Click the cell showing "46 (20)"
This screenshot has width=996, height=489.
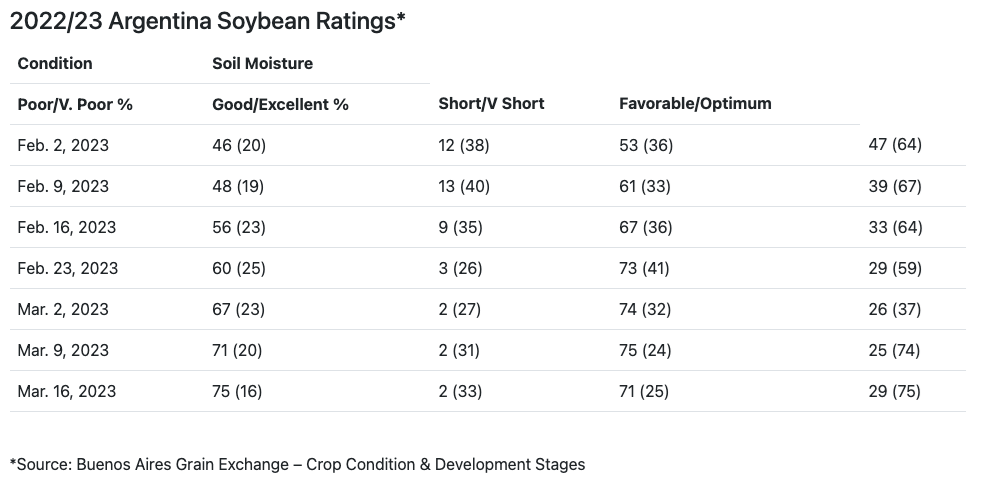coord(238,145)
